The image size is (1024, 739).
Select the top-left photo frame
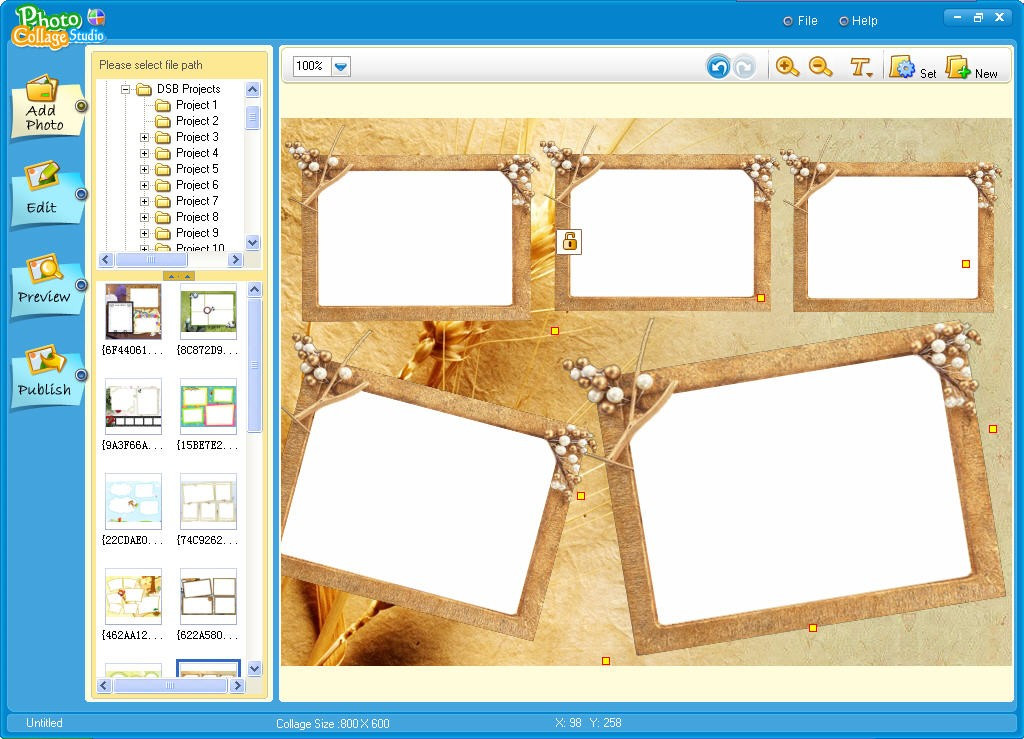pos(415,238)
